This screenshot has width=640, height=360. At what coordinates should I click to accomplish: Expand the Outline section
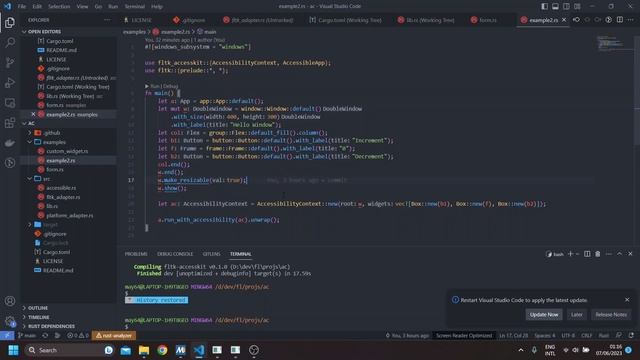click(38, 308)
